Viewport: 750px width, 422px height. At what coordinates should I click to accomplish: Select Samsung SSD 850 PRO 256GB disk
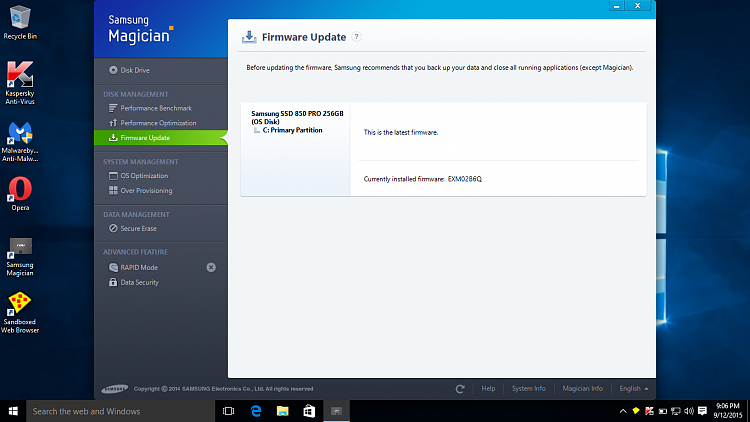[297, 117]
